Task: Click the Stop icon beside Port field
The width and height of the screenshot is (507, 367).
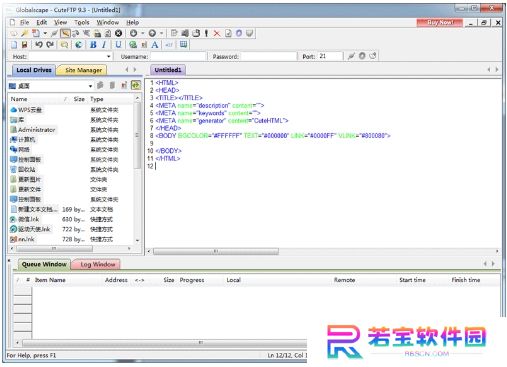Action: (362, 56)
